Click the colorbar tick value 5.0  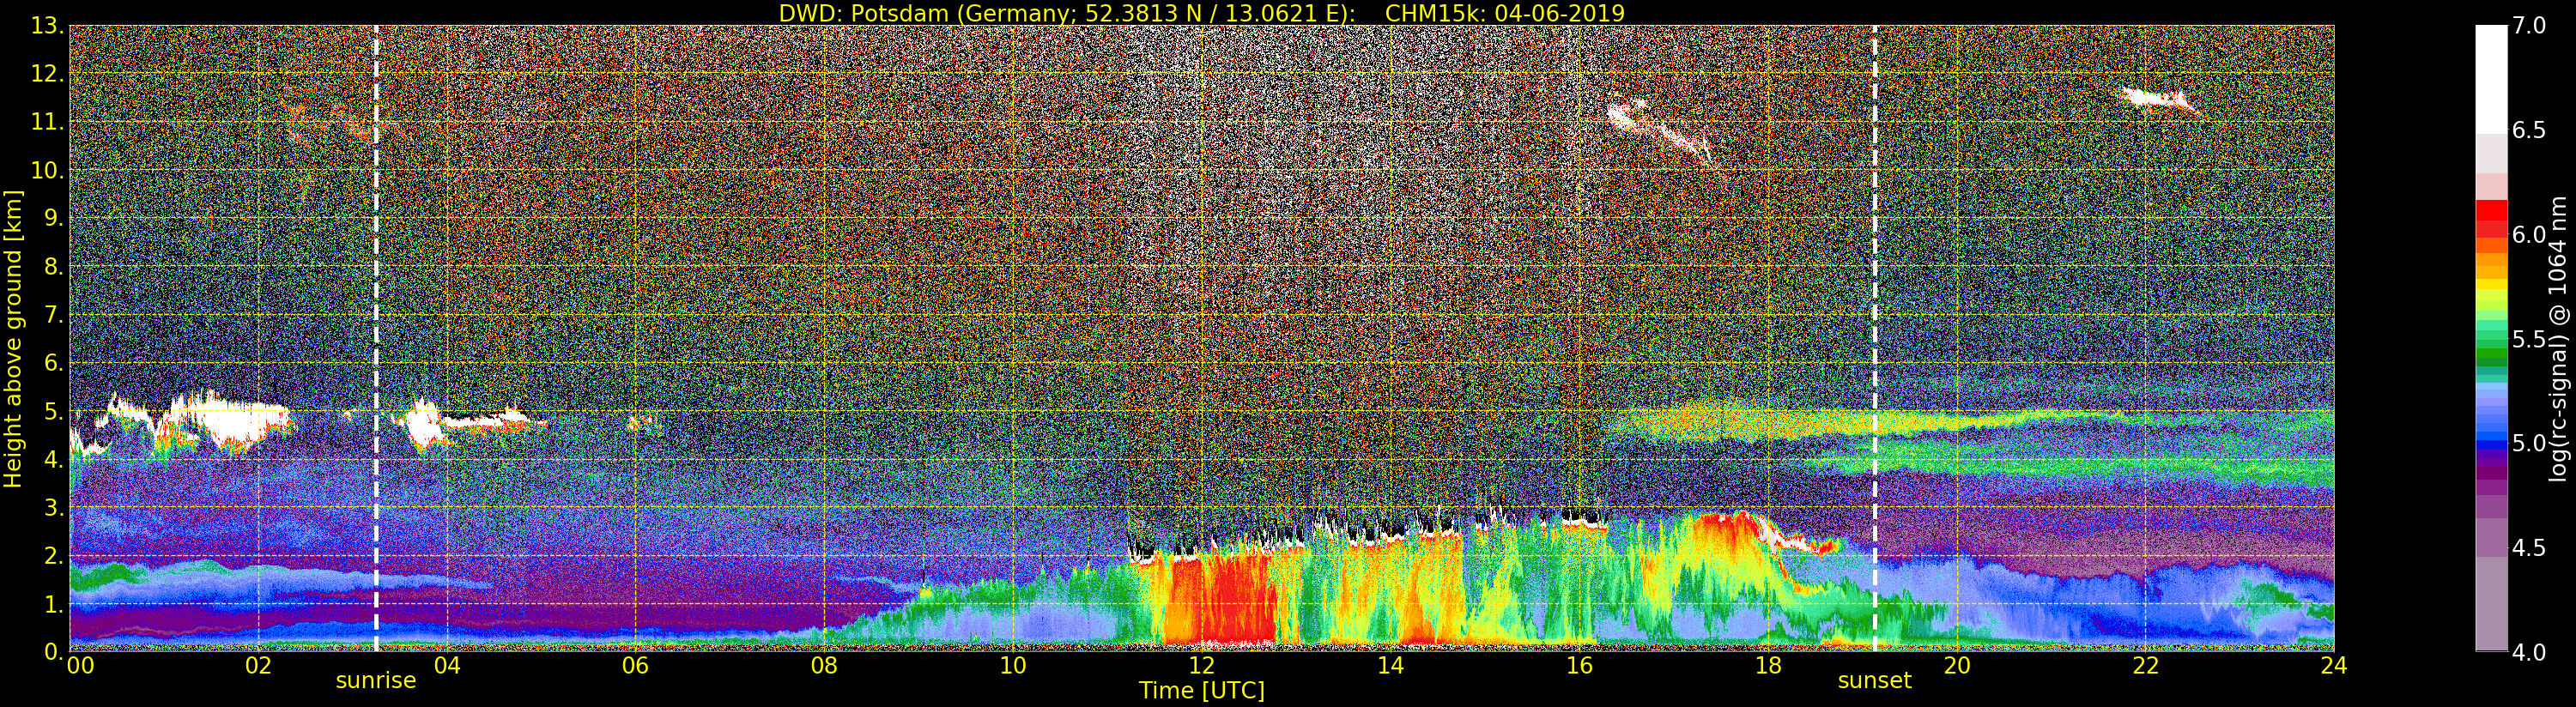2529,443
